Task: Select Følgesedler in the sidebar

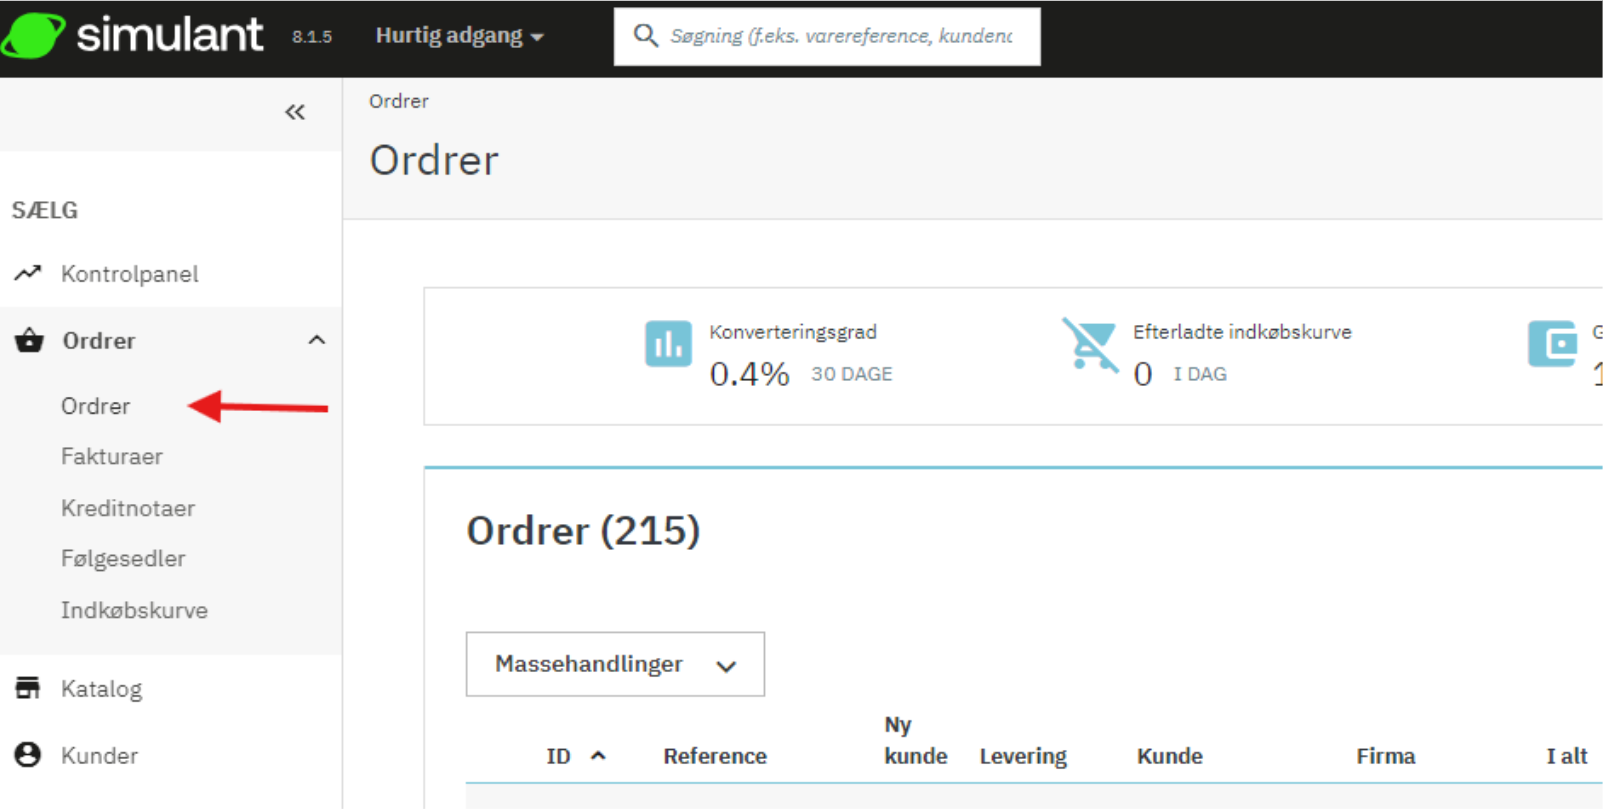Action: [123, 559]
